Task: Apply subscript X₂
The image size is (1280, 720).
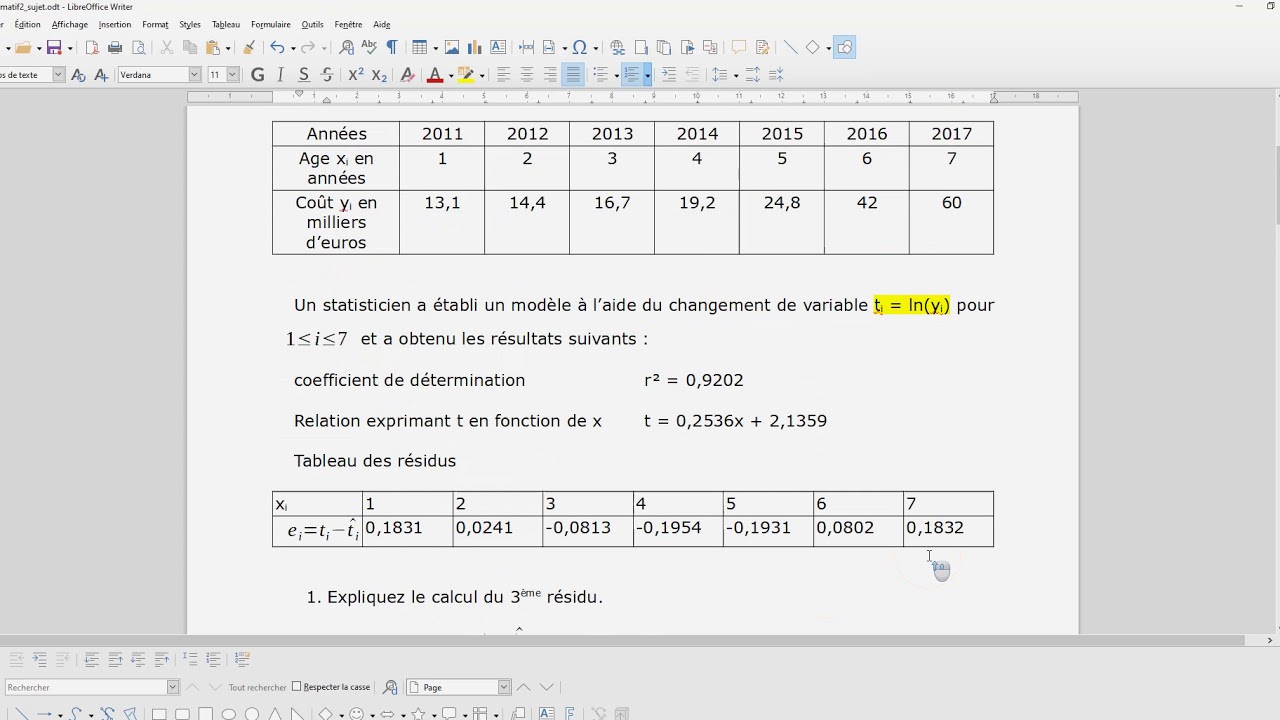Action: pyautogui.click(x=379, y=74)
